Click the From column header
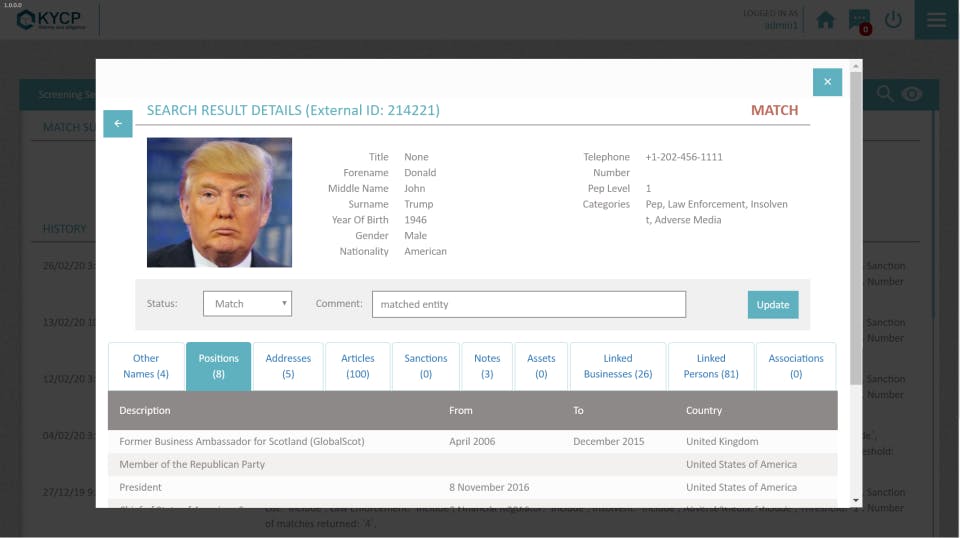Viewport: 960px width, 538px height. [460, 410]
